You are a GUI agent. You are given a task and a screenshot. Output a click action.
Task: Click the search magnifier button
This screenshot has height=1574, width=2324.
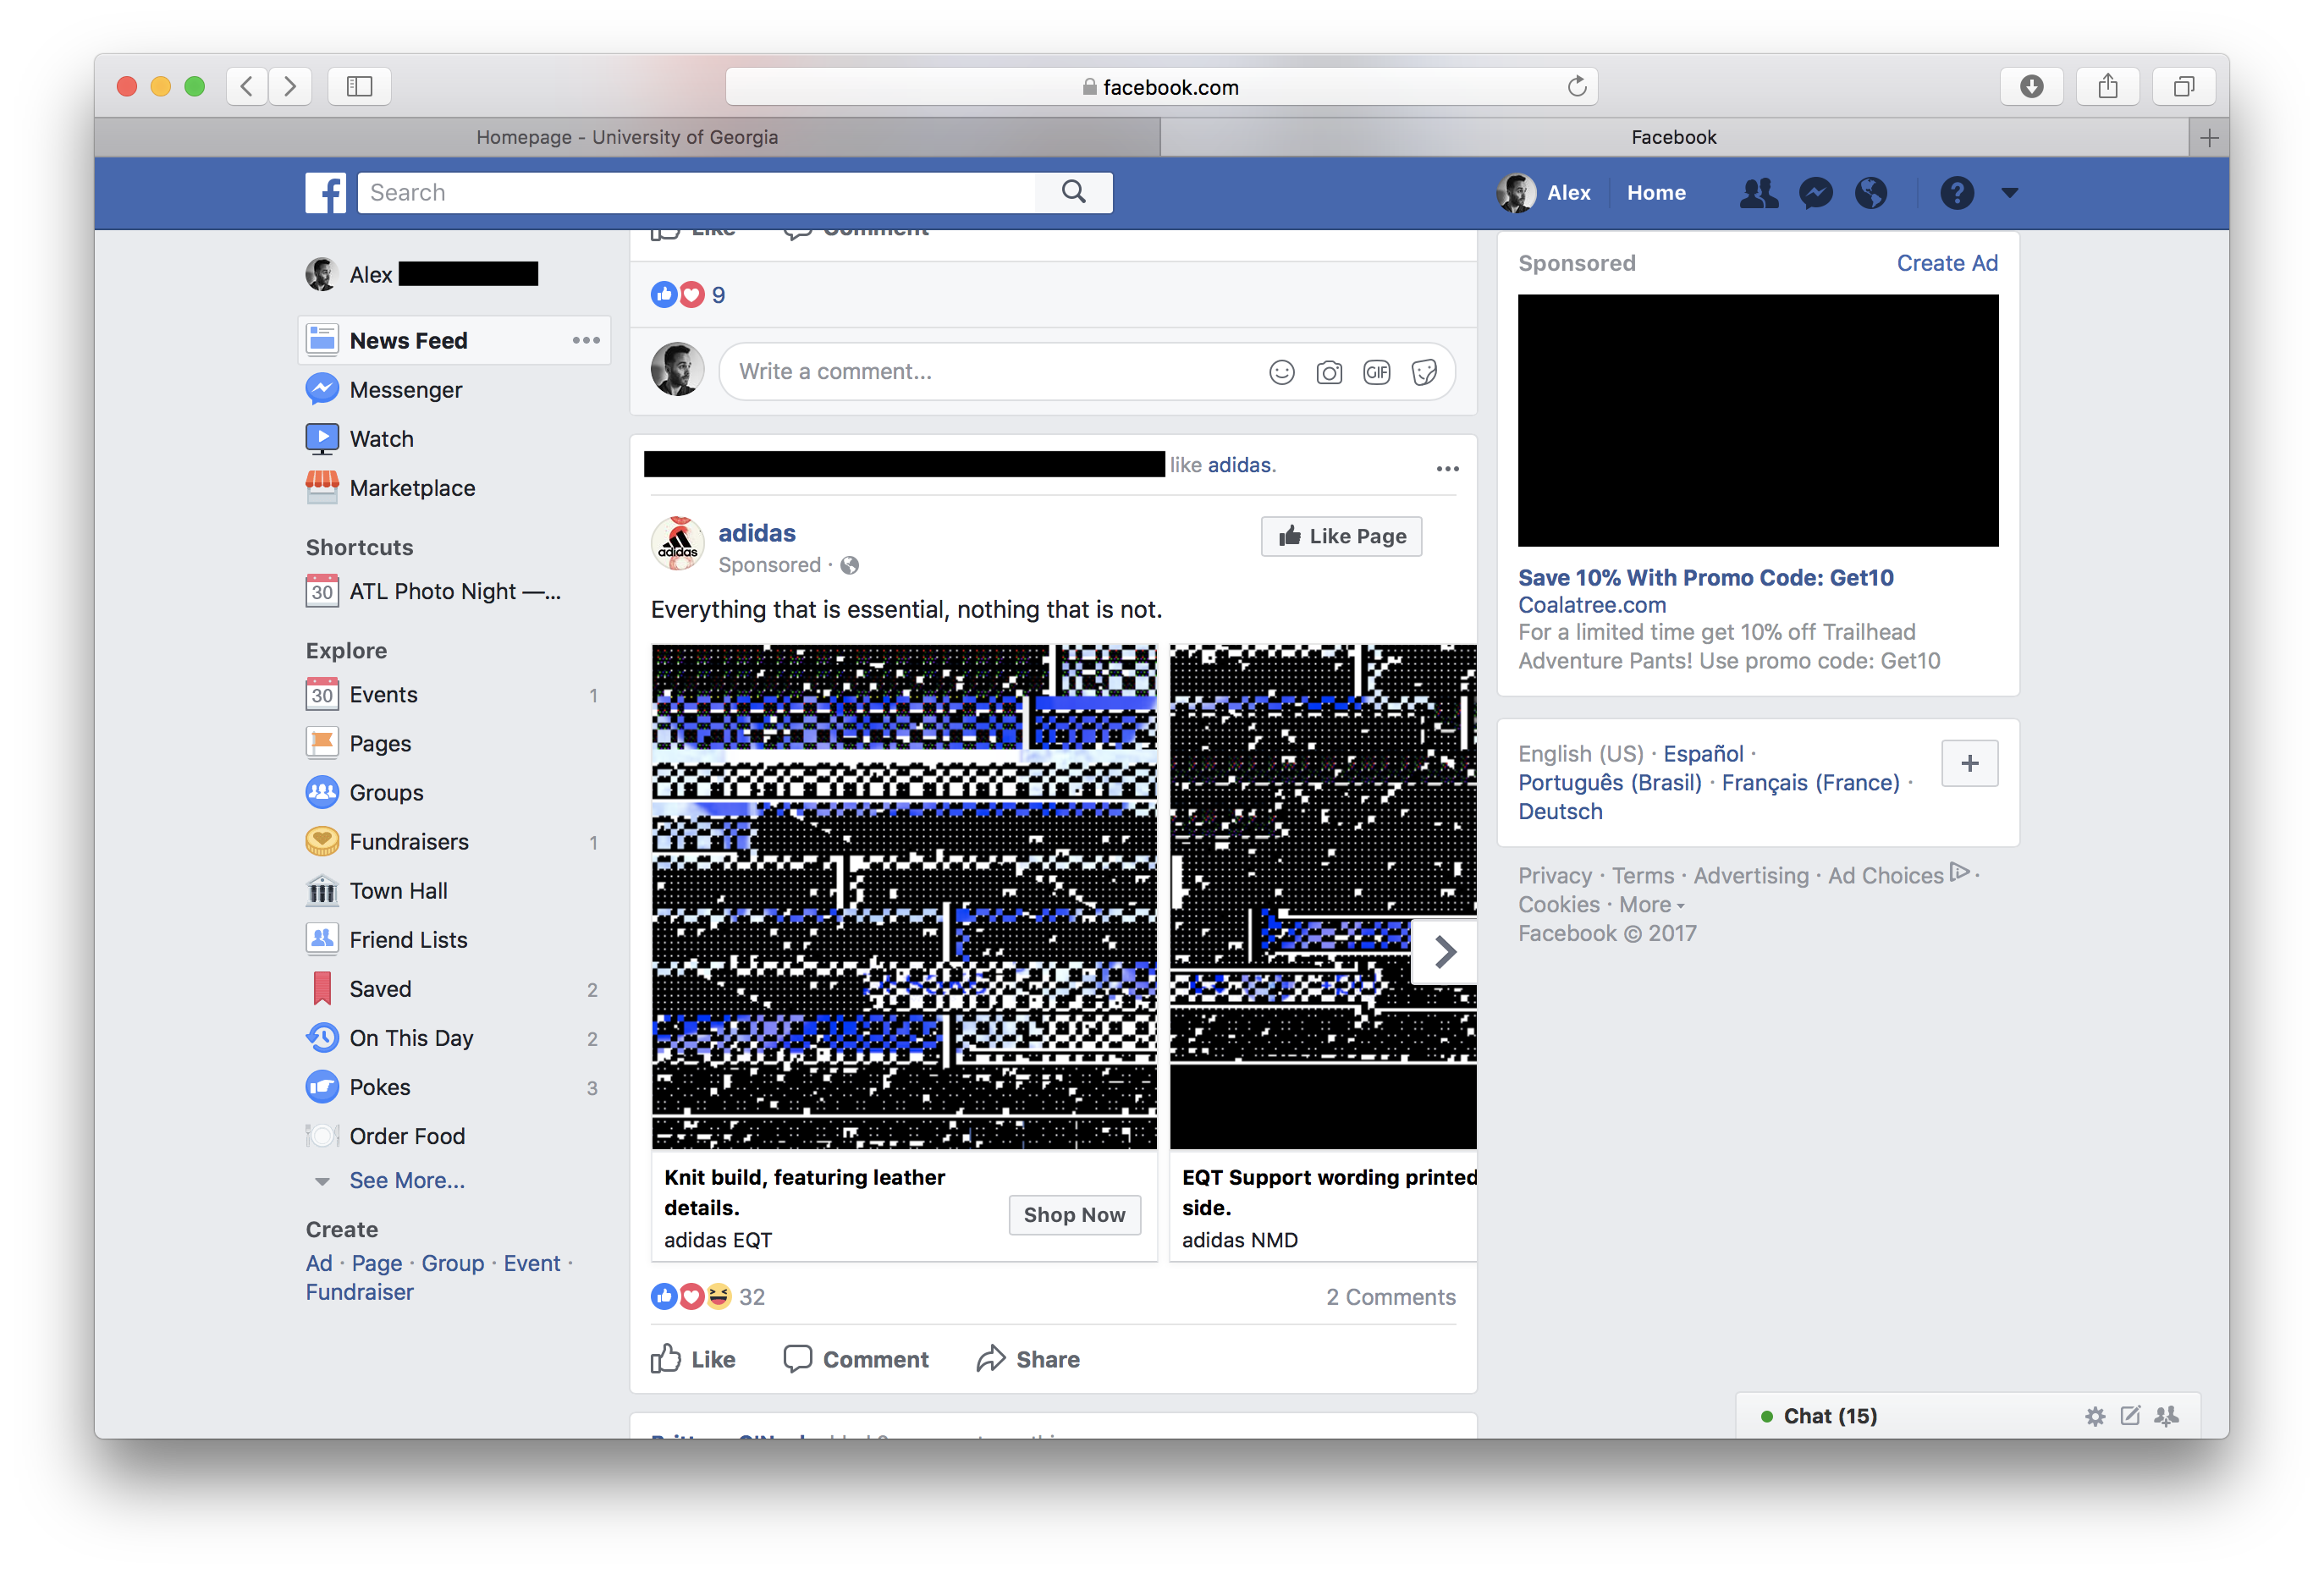(x=1073, y=192)
